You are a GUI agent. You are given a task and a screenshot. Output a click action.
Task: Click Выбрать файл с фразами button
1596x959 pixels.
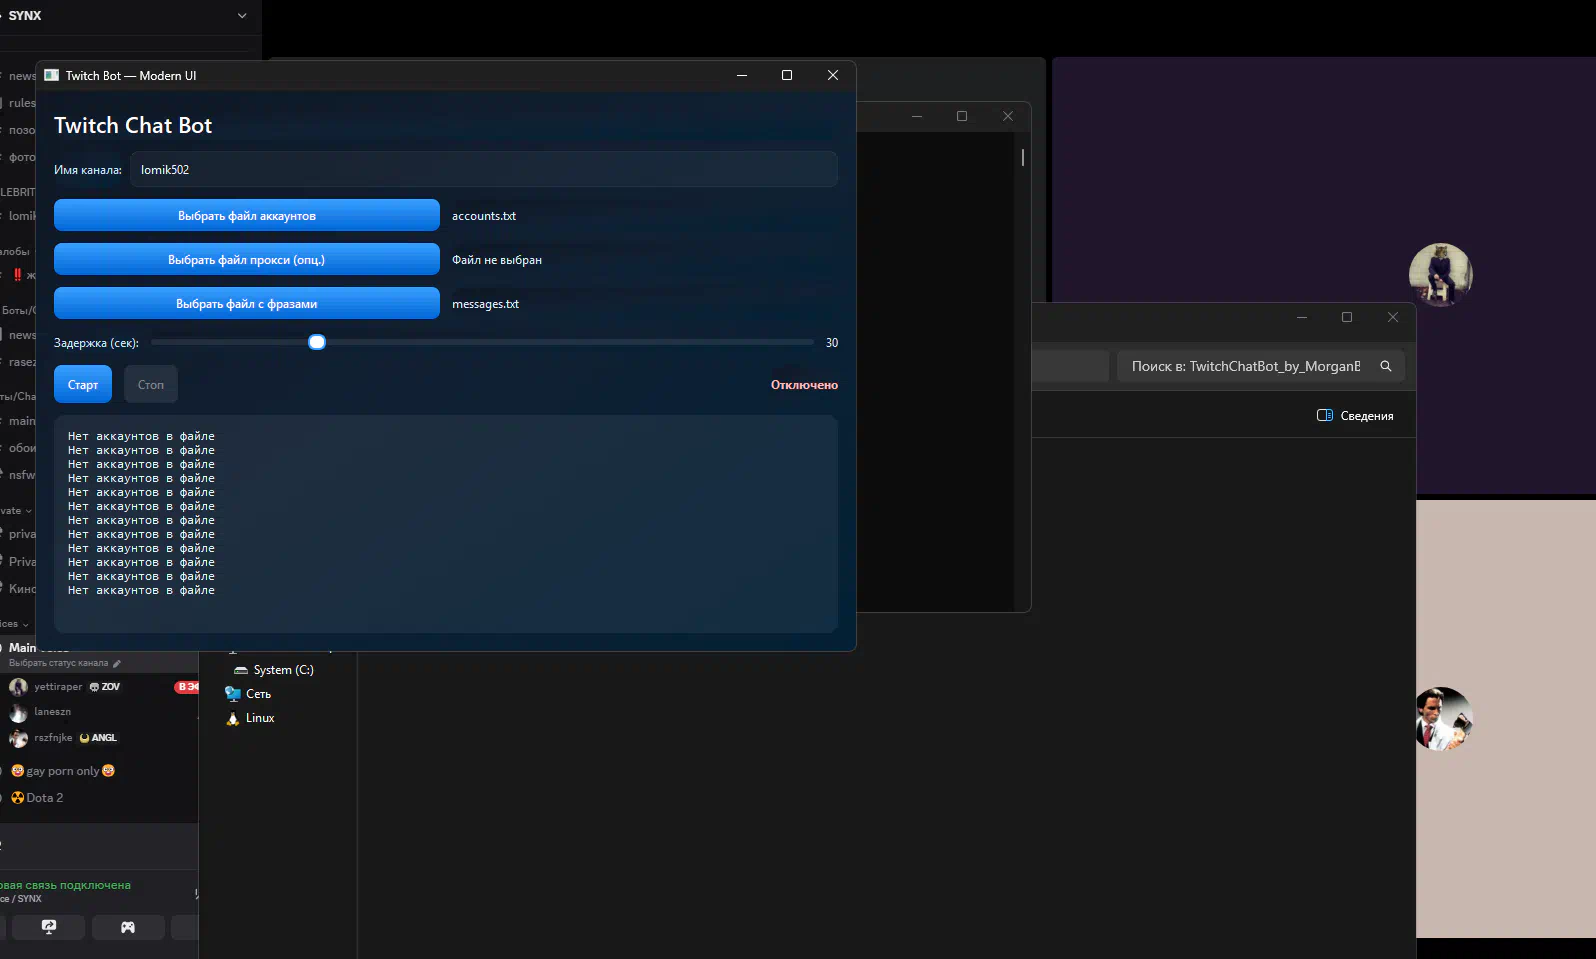coord(247,304)
